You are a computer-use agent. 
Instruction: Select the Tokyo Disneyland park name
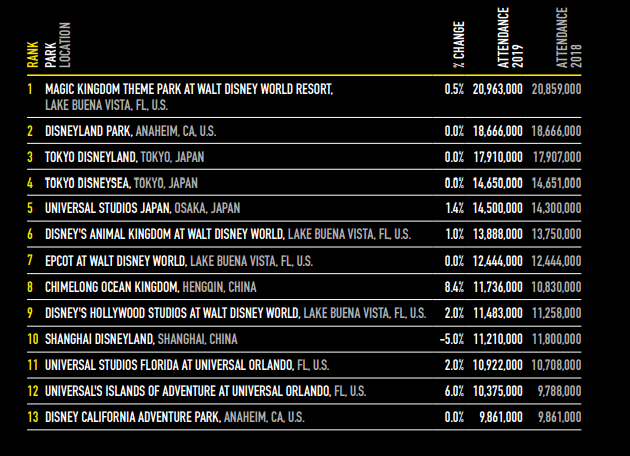(91, 157)
